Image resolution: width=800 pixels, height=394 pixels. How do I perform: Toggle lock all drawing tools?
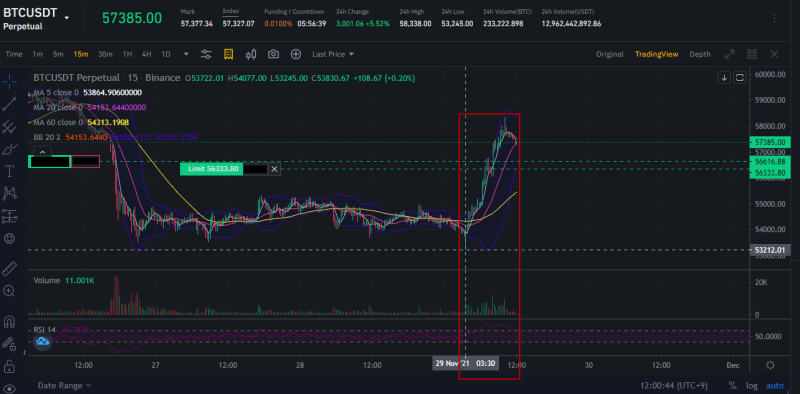tap(9, 366)
